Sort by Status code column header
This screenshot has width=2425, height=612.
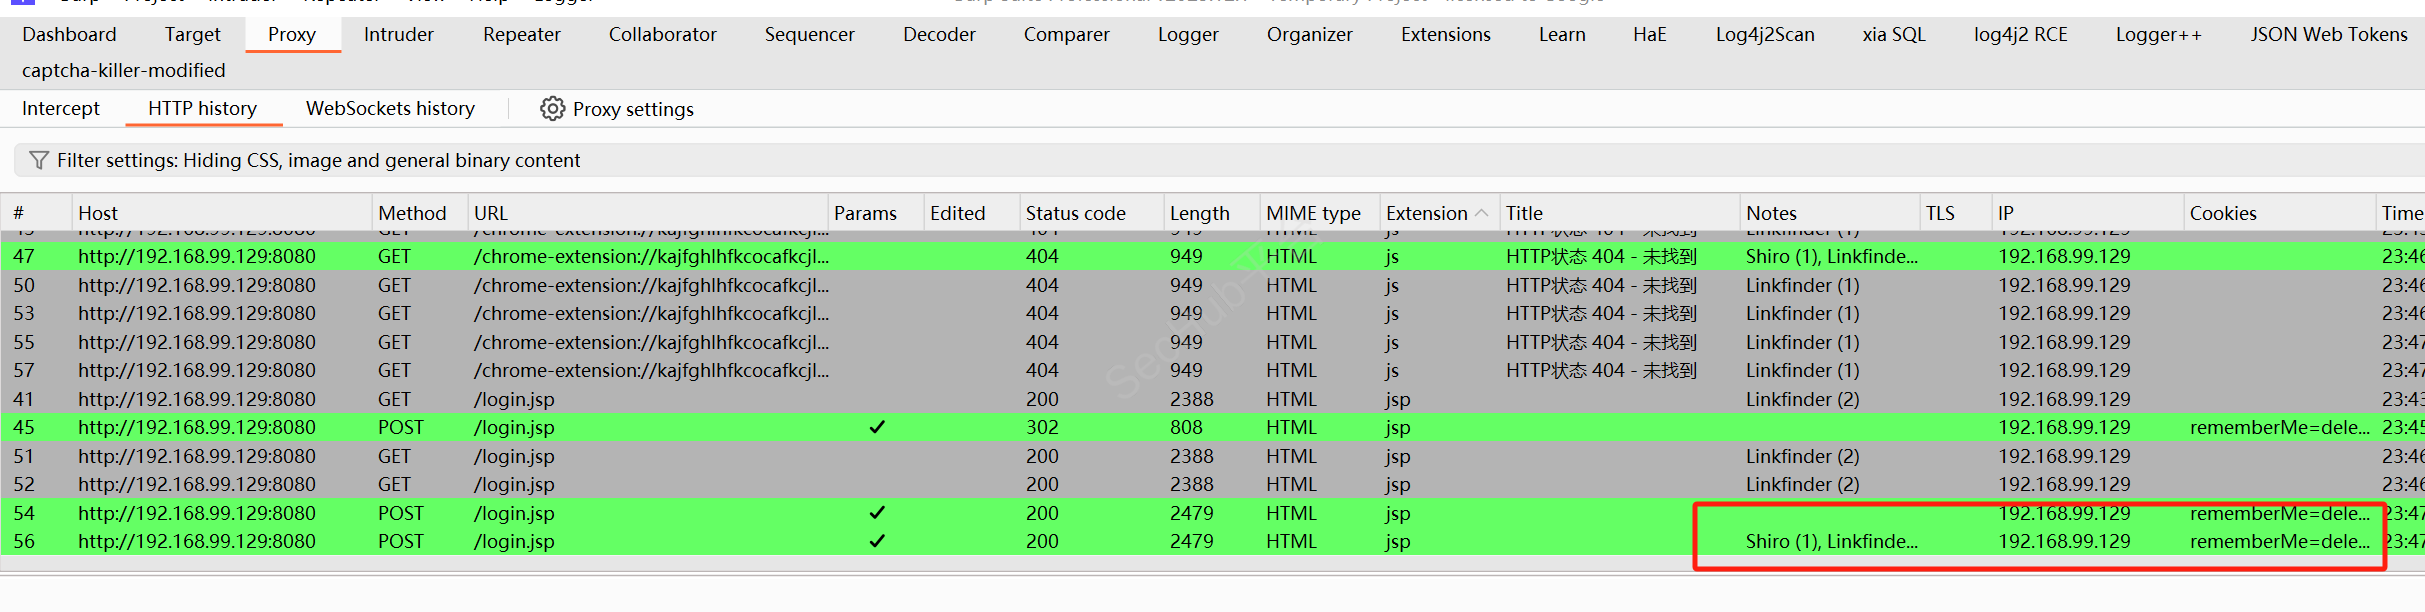click(x=1075, y=213)
